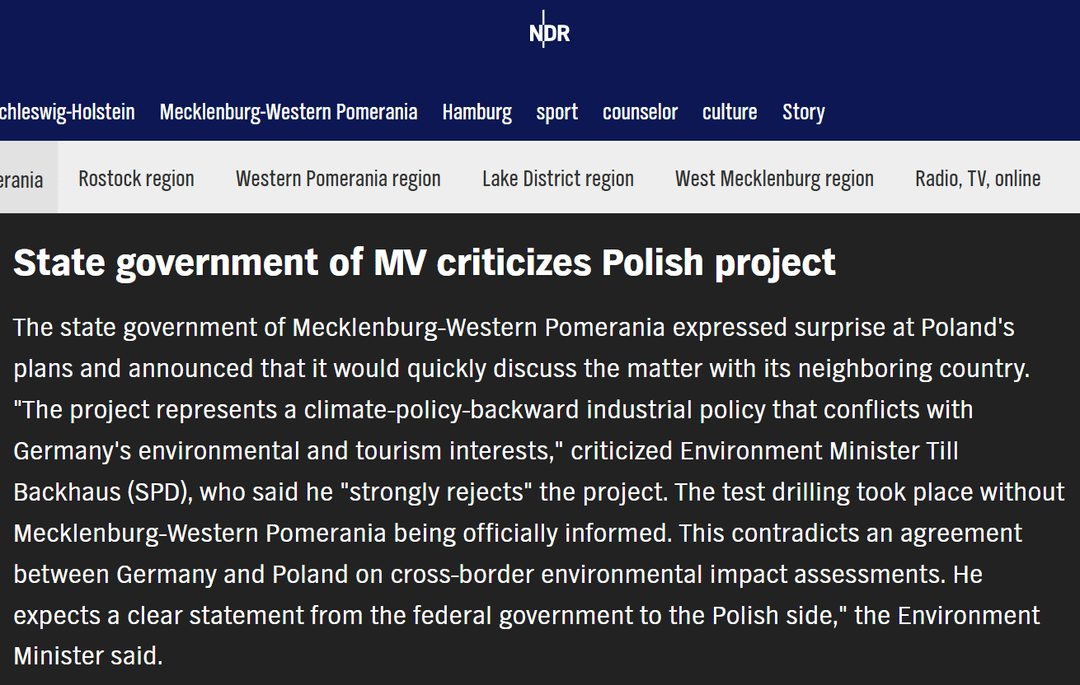The image size is (1080, 685).
Task: Open the NDR logo home link
Action: (549, 30)
